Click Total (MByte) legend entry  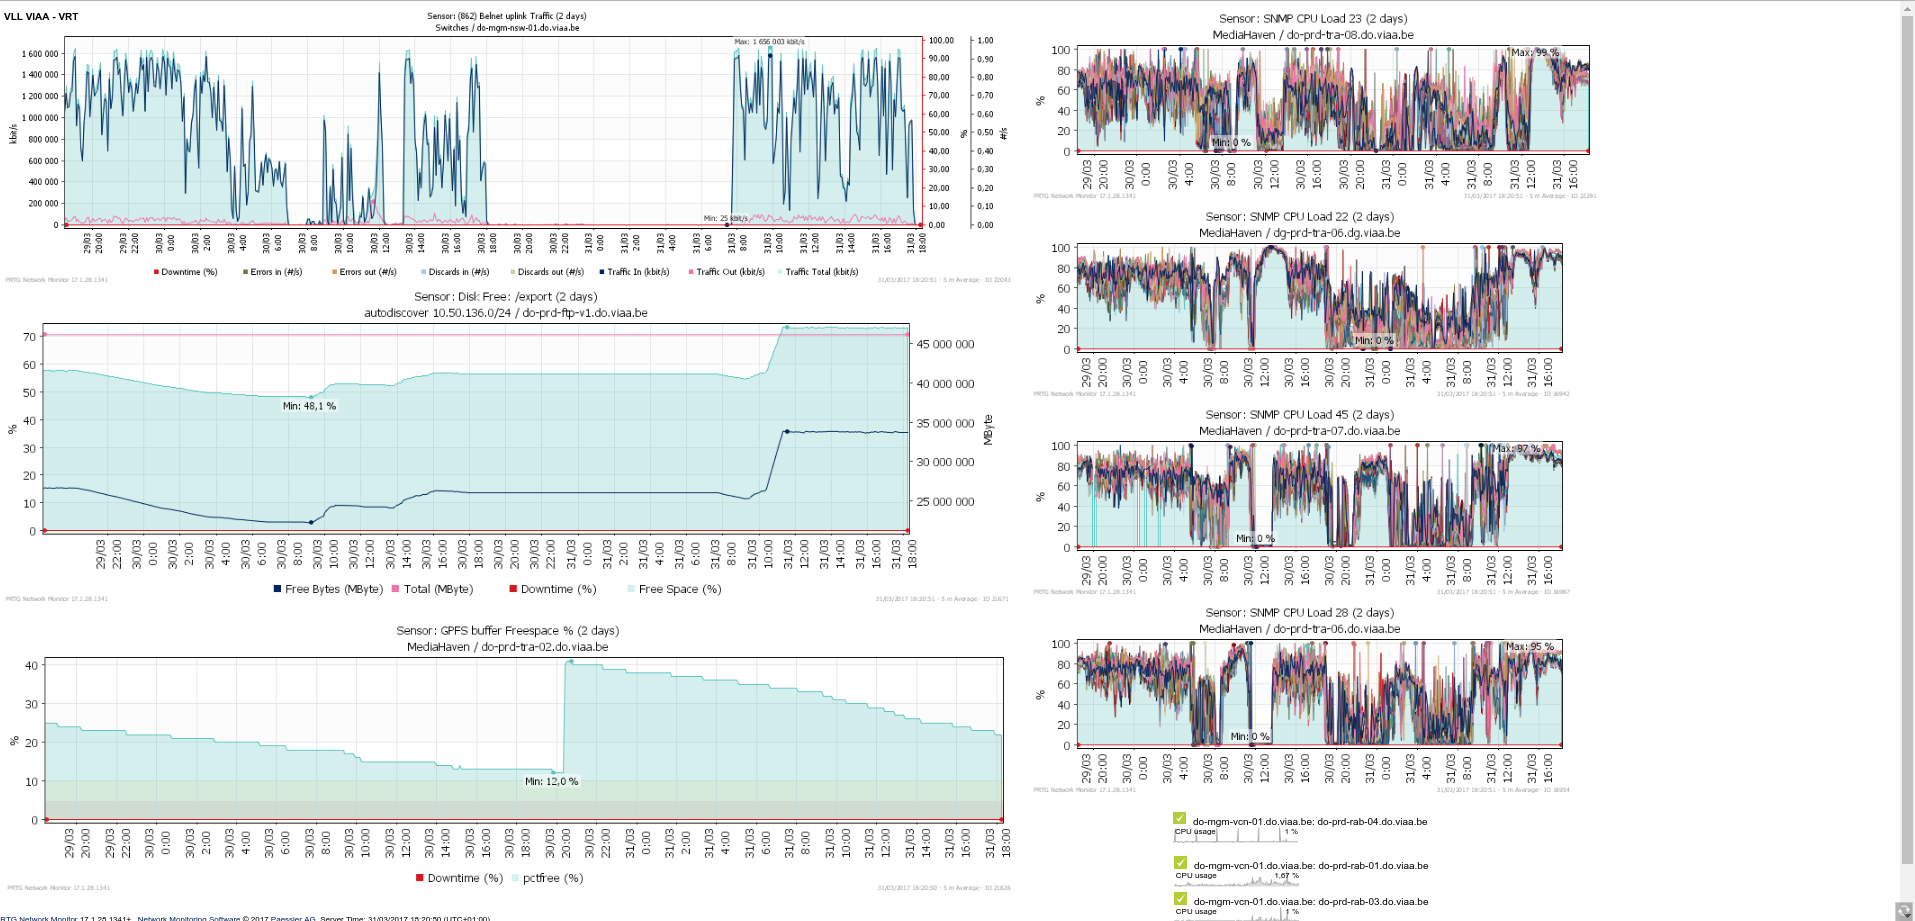click(432, 589)
